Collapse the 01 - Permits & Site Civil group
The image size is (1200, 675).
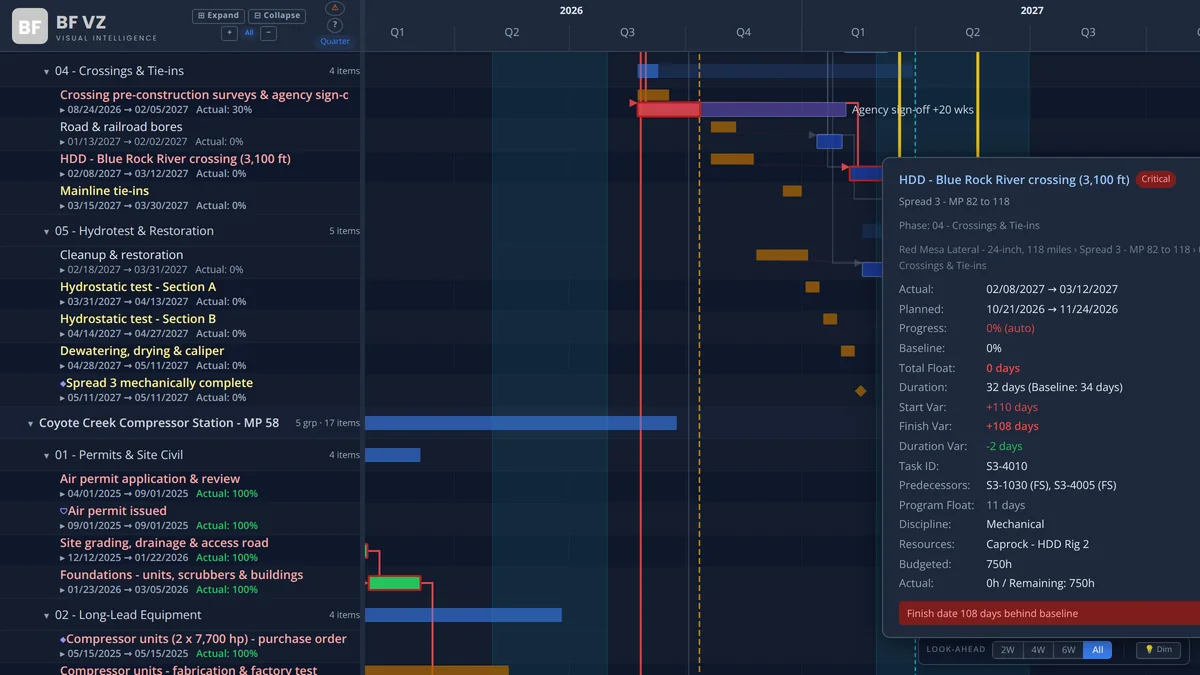tap(46, 456)
